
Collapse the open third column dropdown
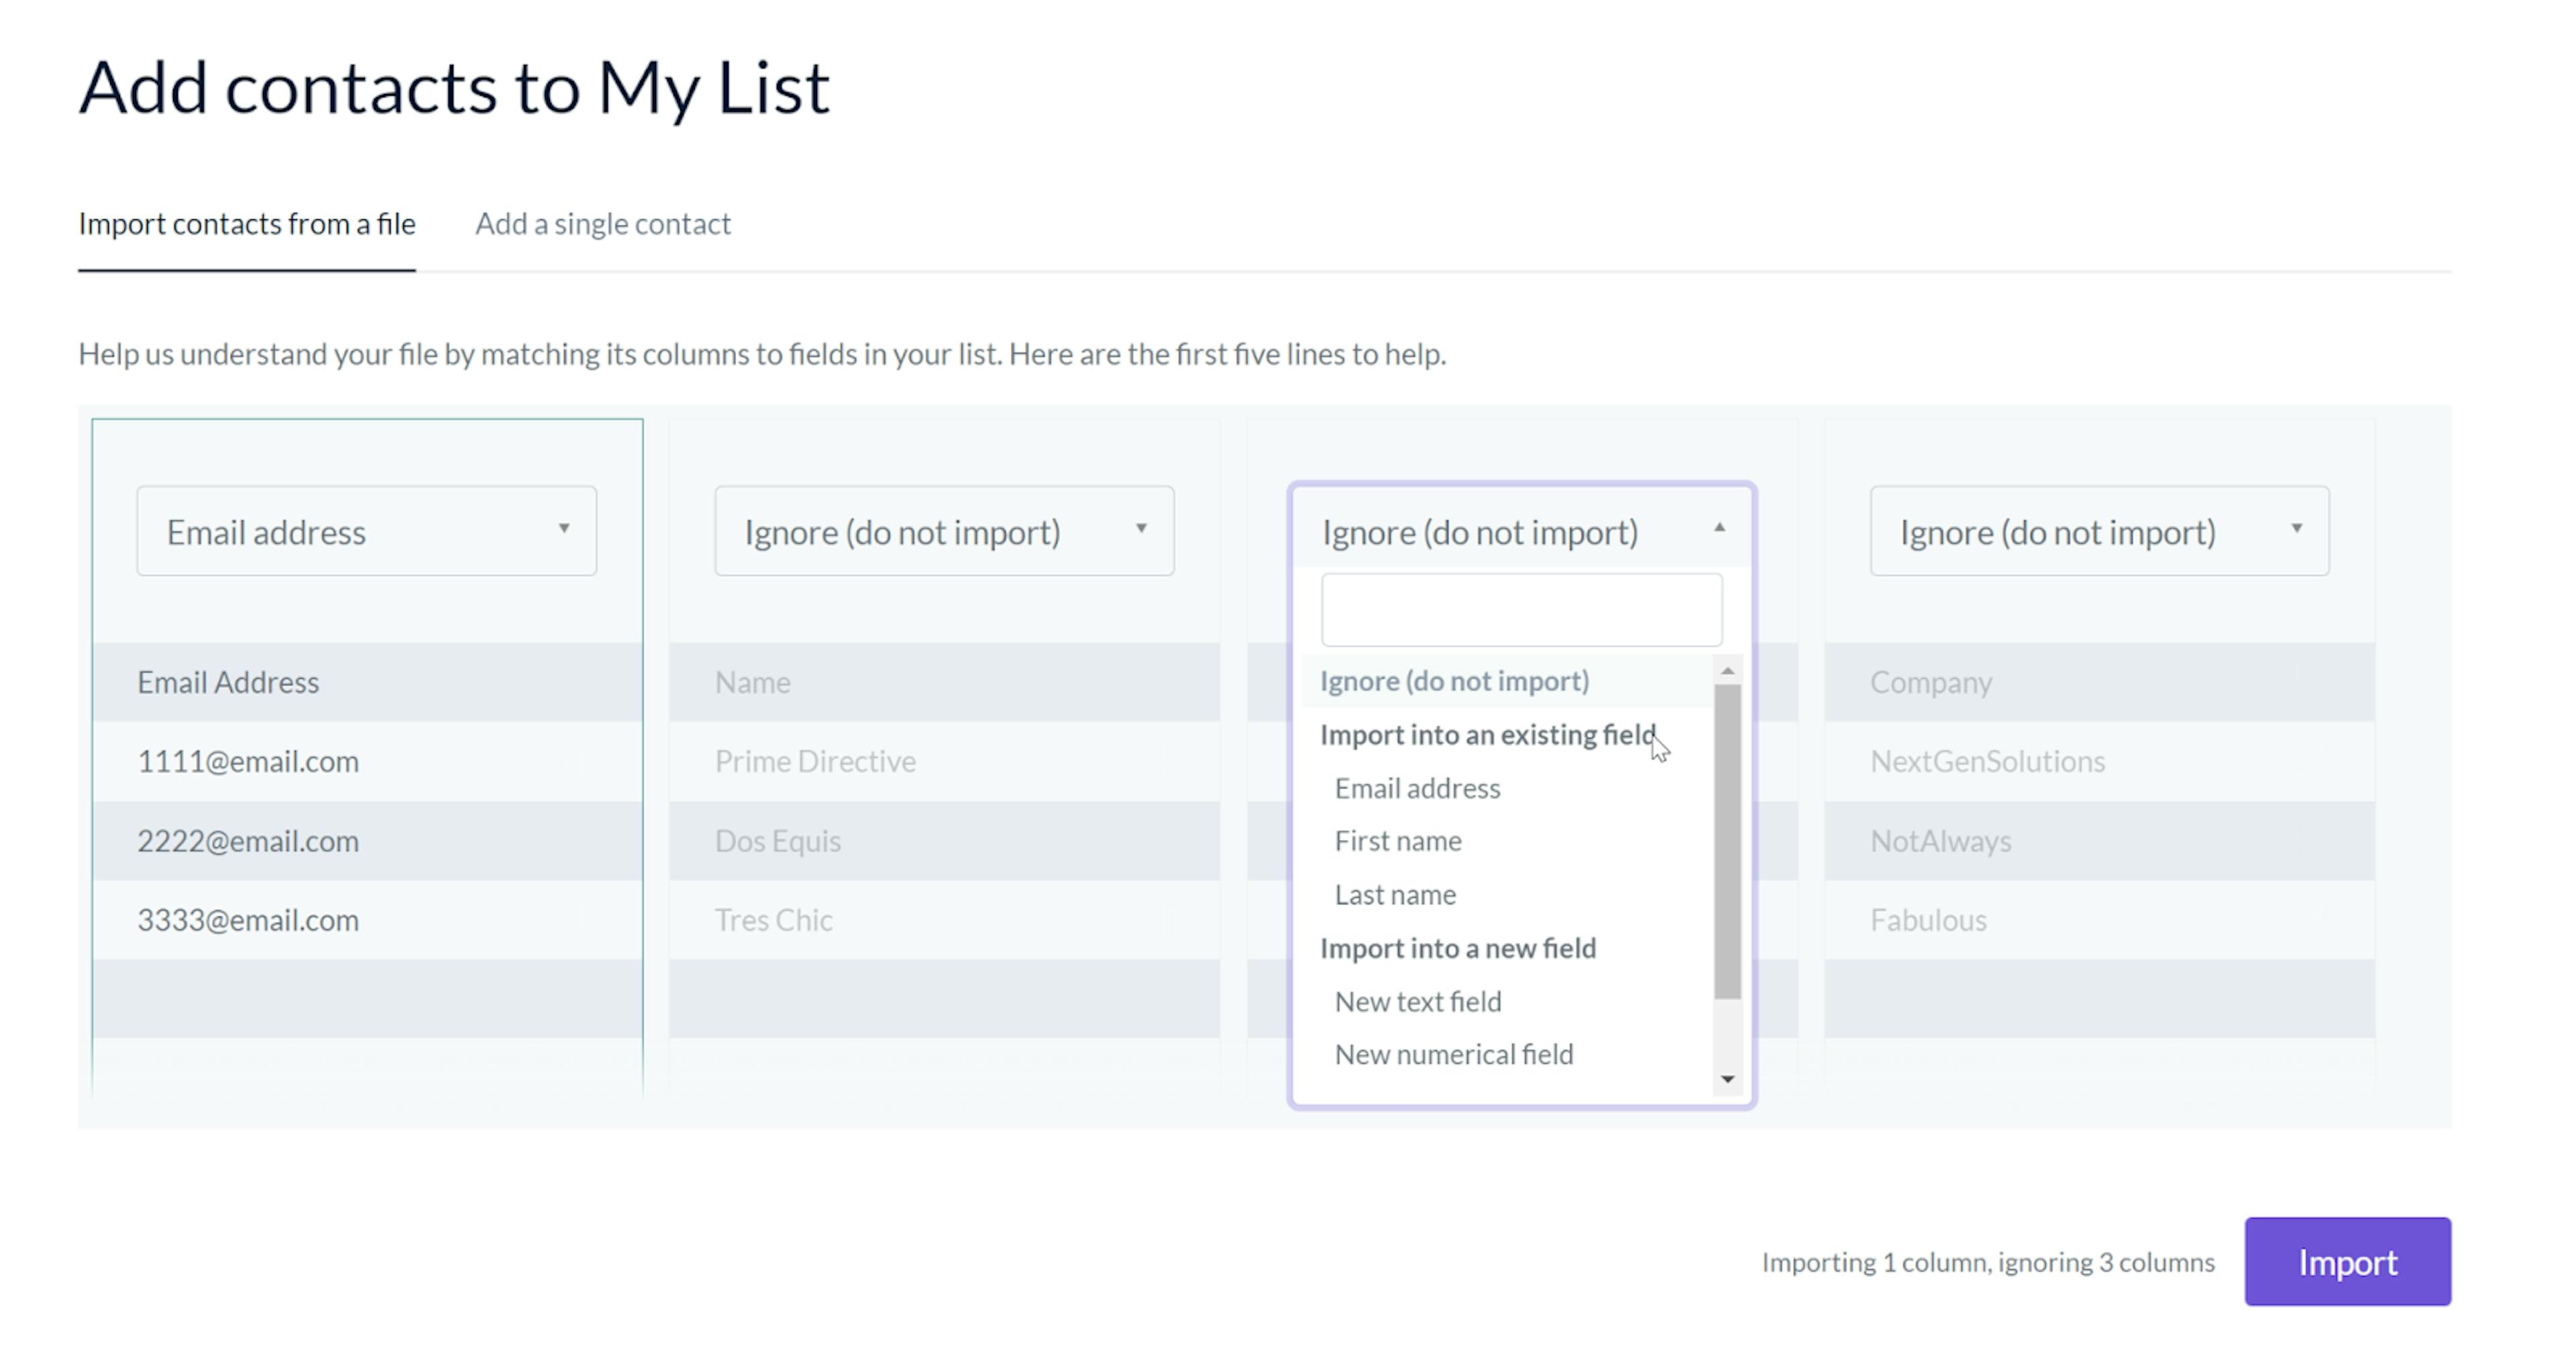tap(1520, 531)
